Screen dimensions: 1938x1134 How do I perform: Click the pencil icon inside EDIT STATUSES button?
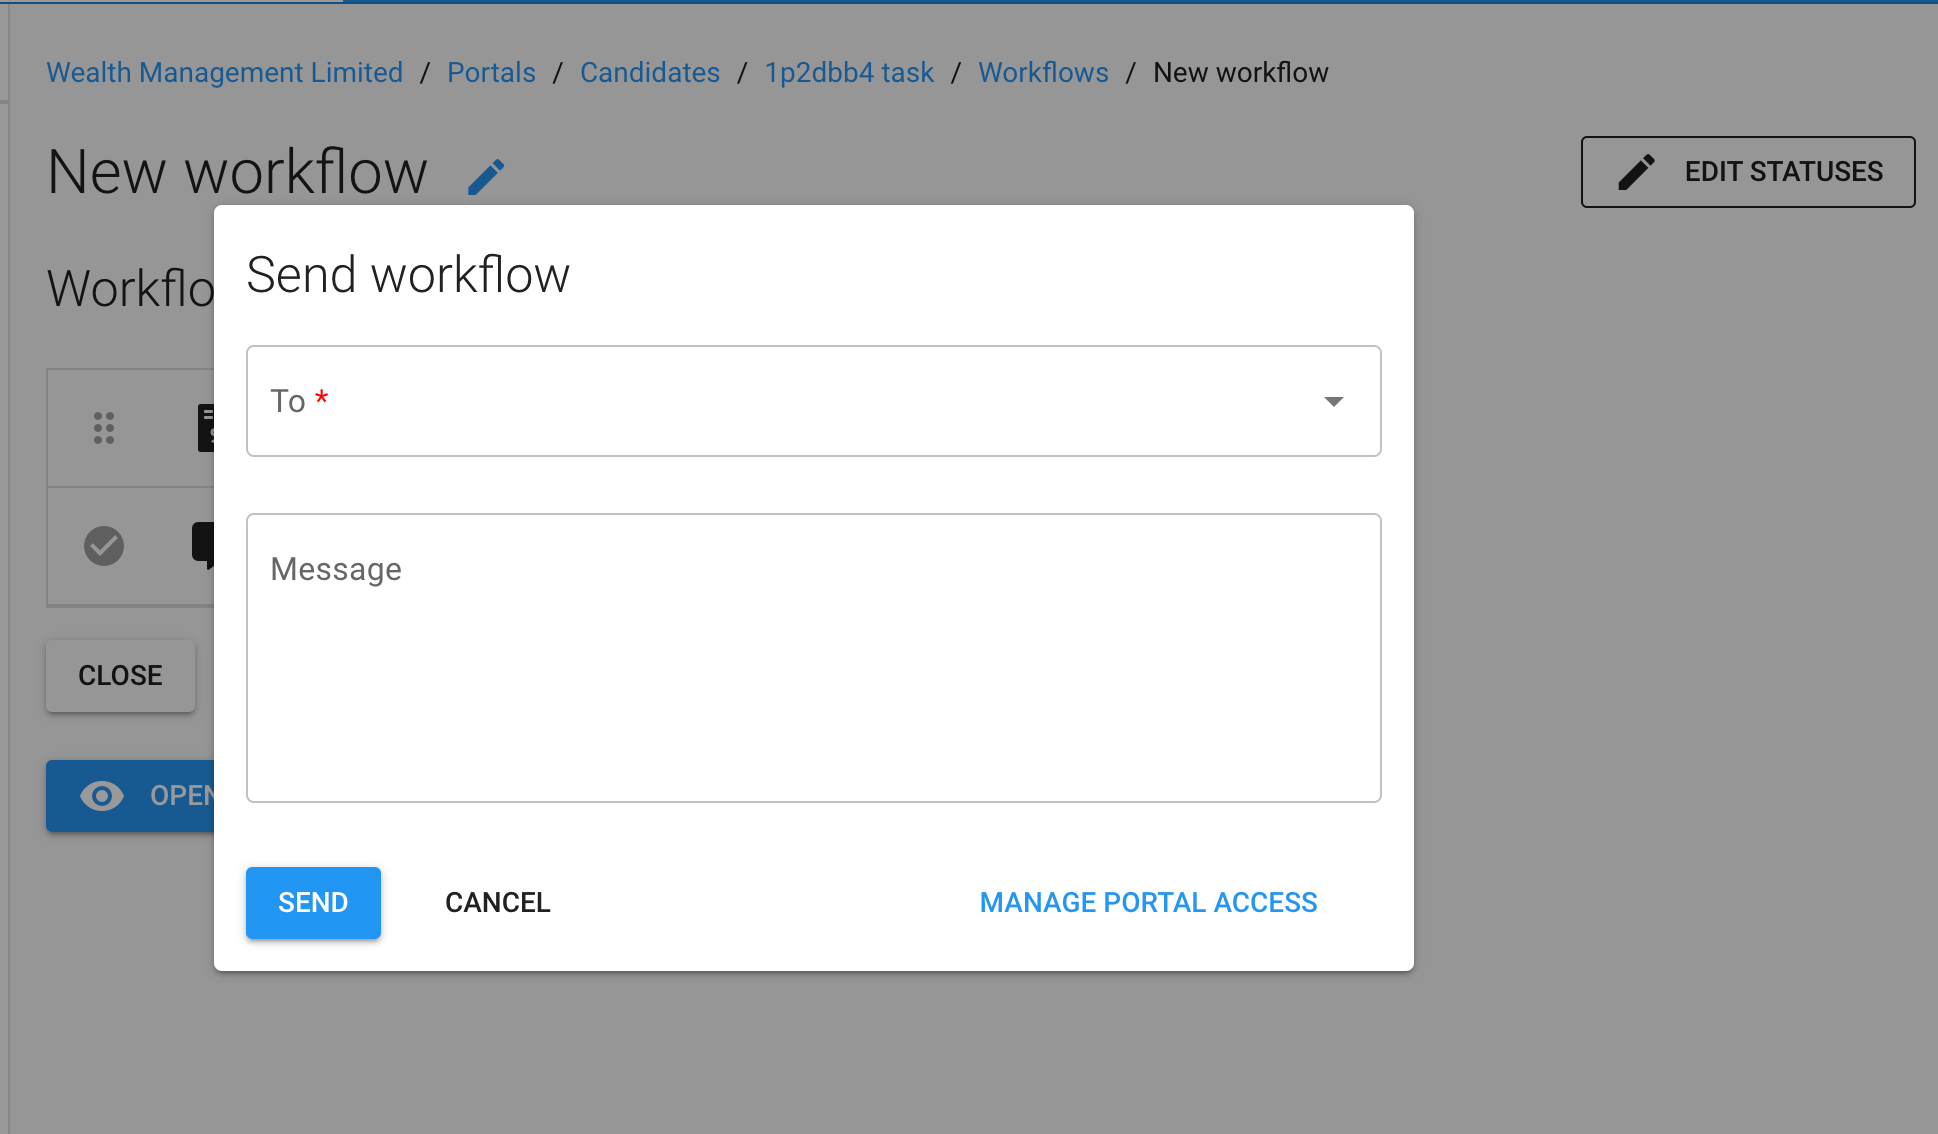click(1634, 171)
